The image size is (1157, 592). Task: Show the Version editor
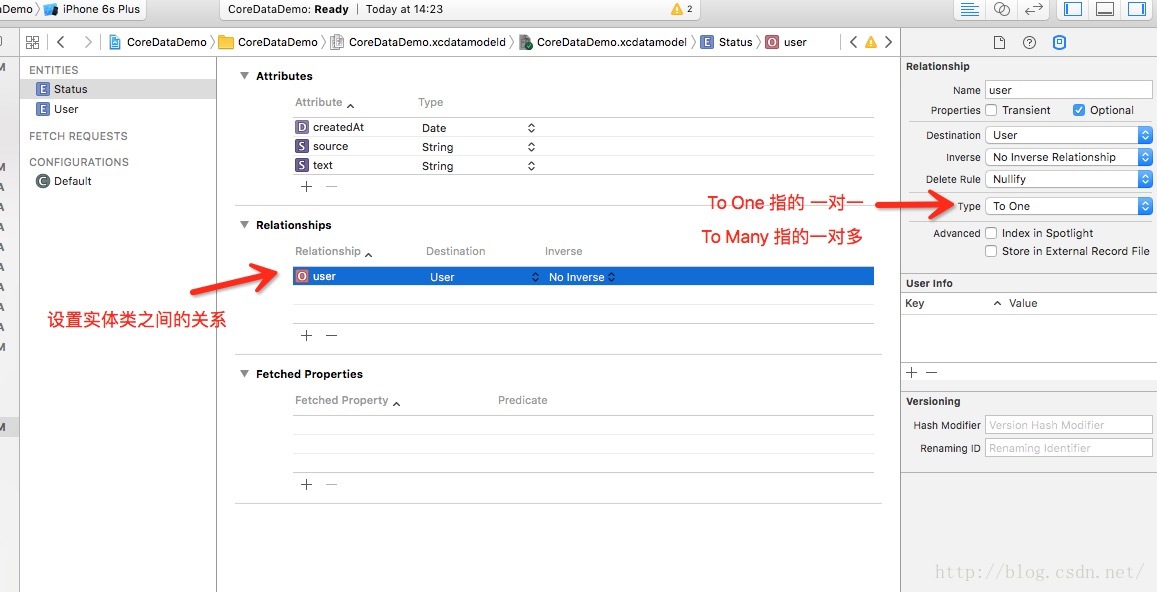click(x=1035, y=9)
